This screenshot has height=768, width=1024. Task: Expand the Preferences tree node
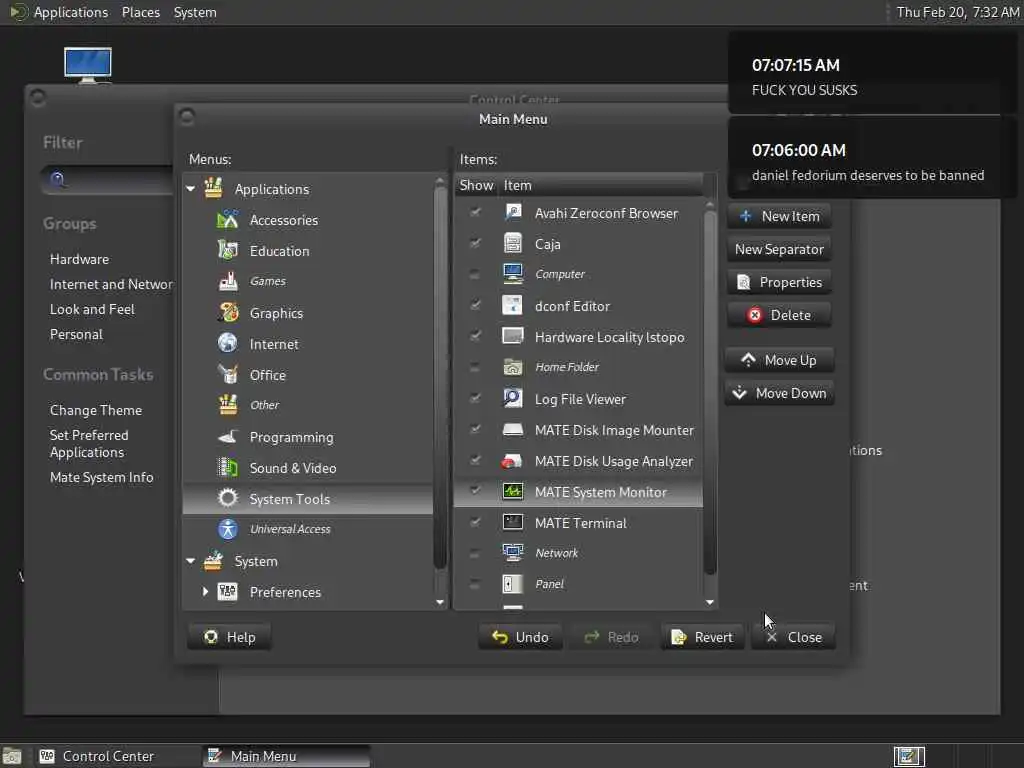point(205,592)
